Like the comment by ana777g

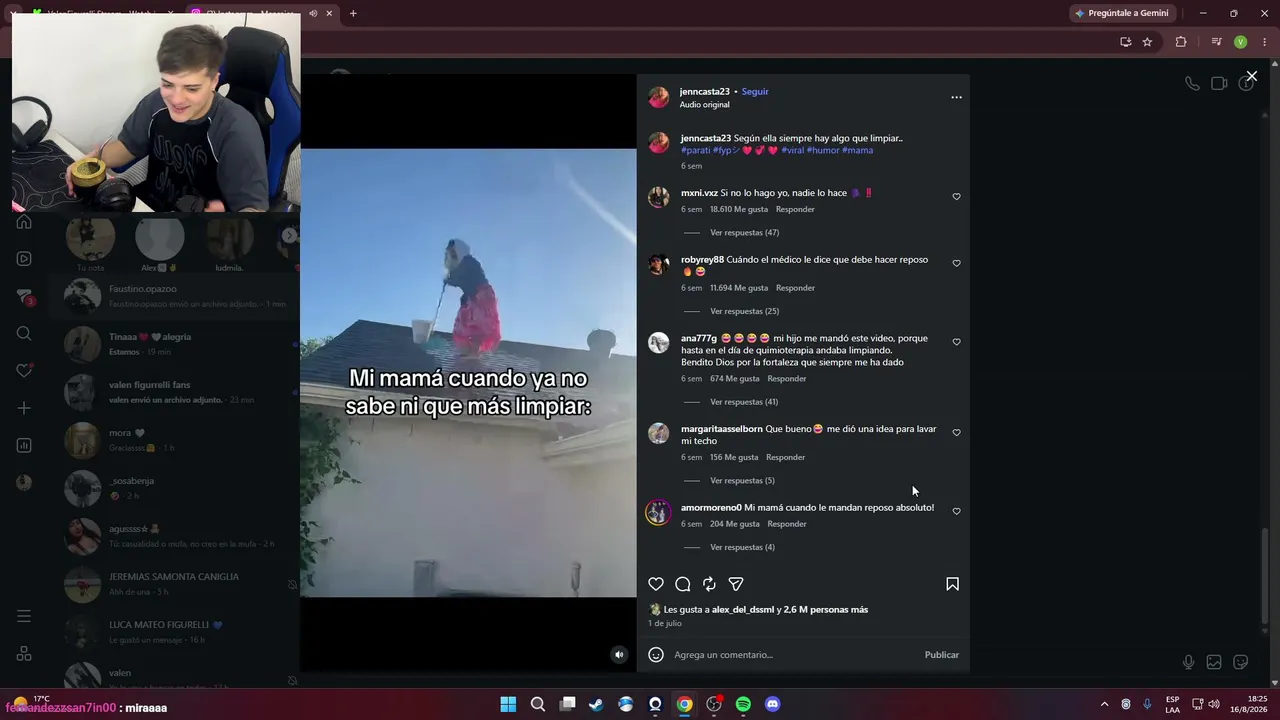(956, 342)
